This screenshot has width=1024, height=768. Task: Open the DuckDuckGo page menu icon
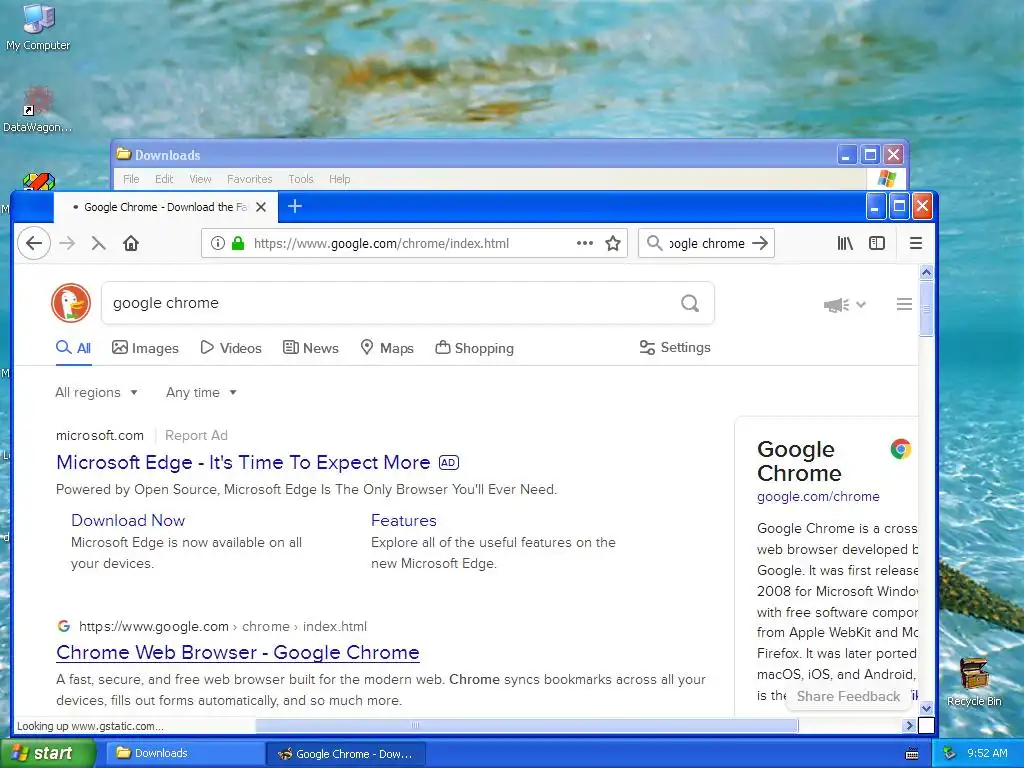pyautogui.click(x=904, y=304)
